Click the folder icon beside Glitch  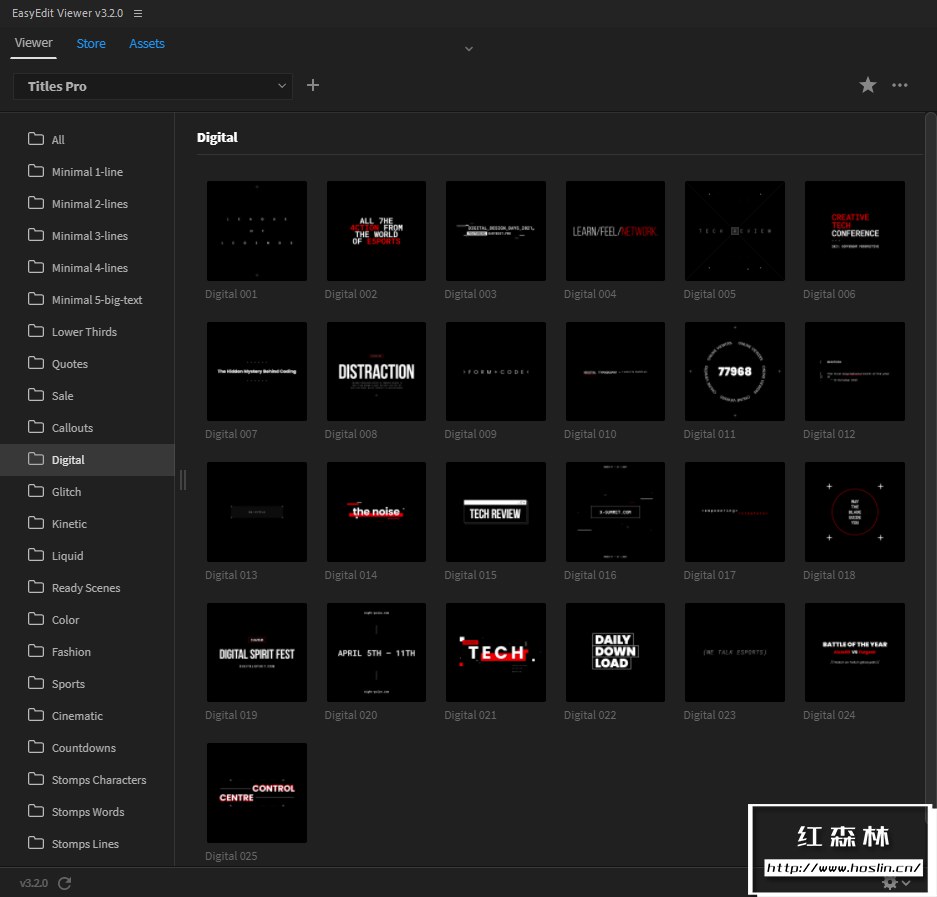(x=36, y=491)
